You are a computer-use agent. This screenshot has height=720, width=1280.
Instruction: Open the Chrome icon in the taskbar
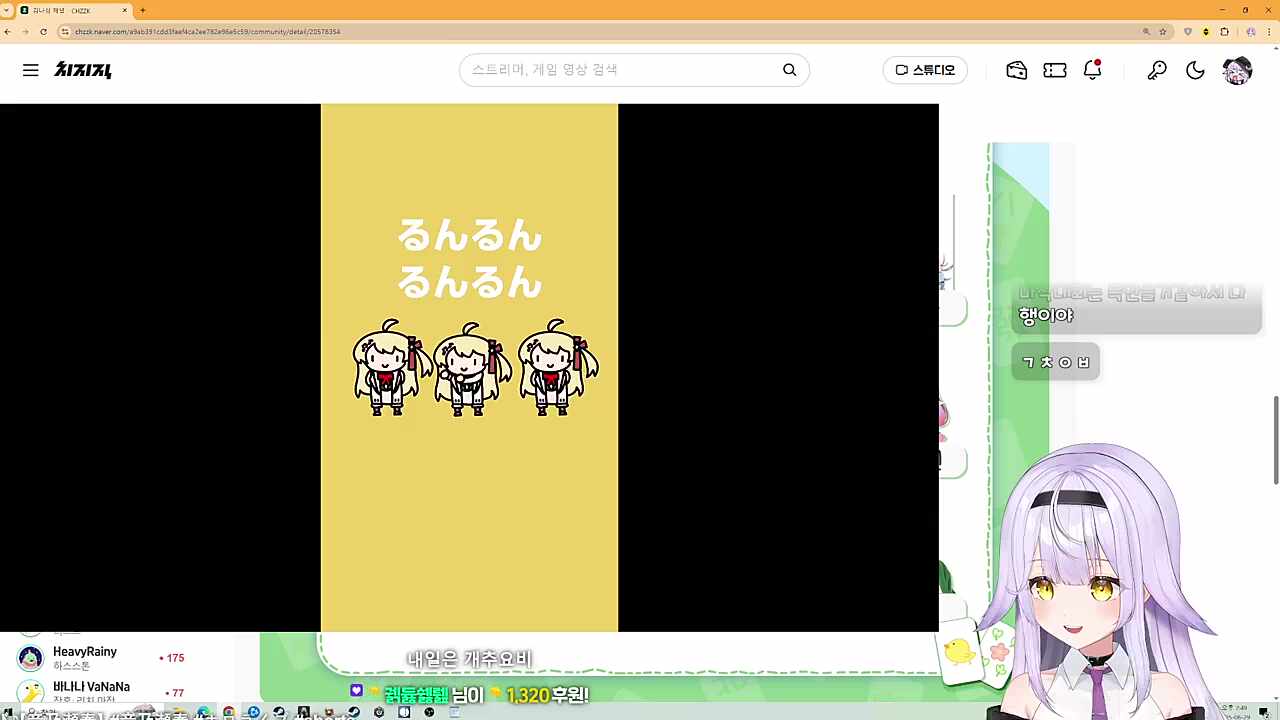(229, 712)
